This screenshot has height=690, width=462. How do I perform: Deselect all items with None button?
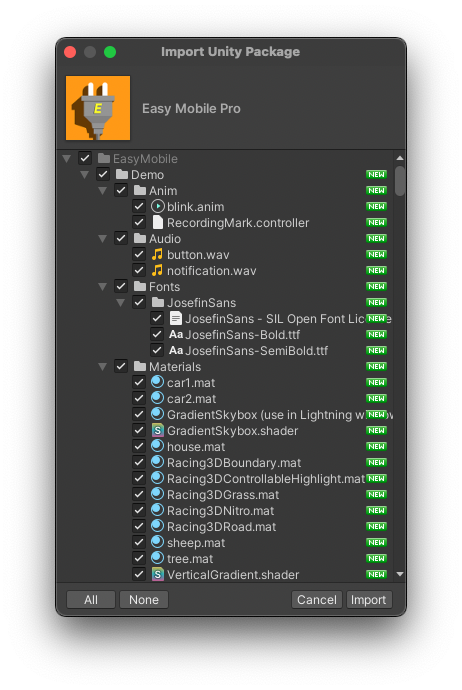(144, 599)
